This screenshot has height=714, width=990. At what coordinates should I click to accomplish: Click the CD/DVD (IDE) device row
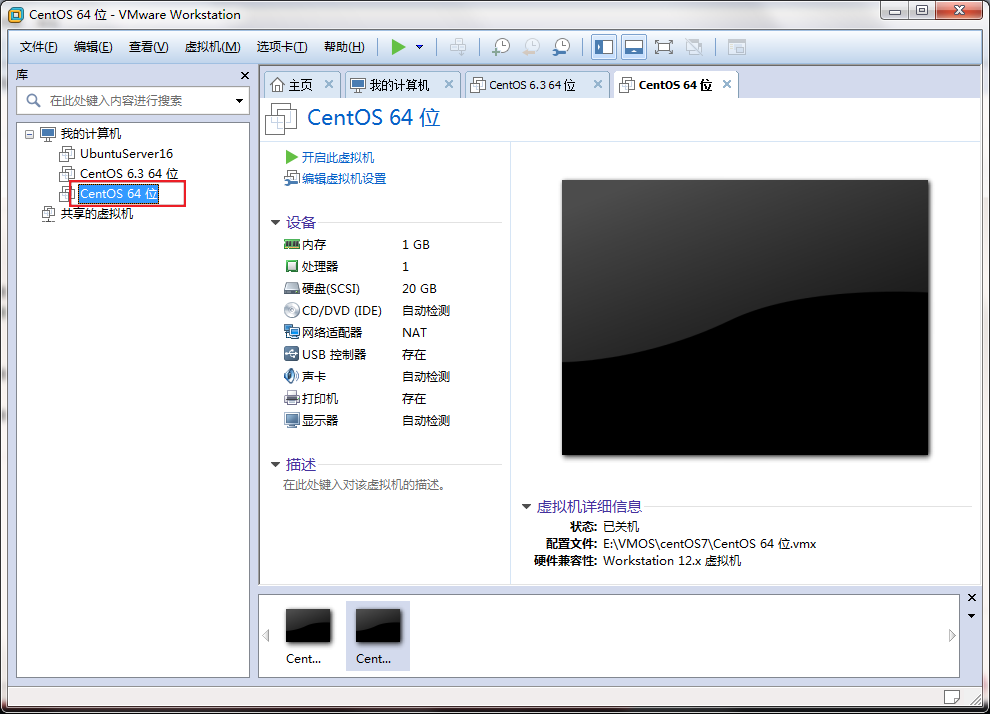(366, 311)
